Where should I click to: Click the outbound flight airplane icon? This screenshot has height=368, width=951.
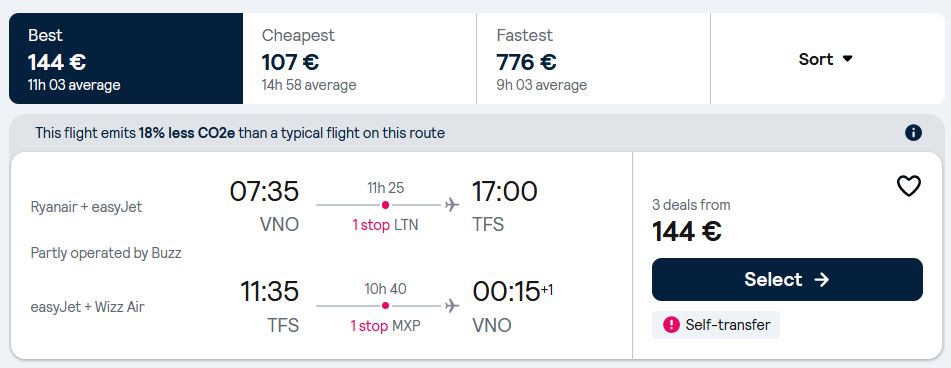coord(452,205)
